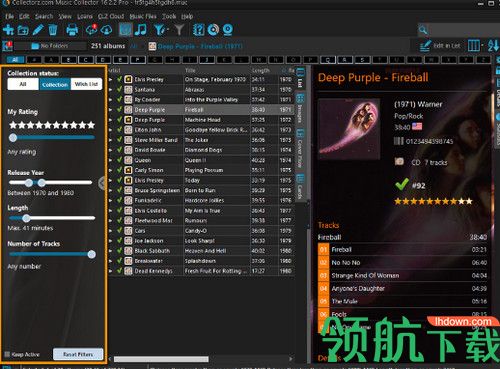This screenshot has width=500, height=369.
Task: Click the sort order A-Z icon
Action: (493, 46)
